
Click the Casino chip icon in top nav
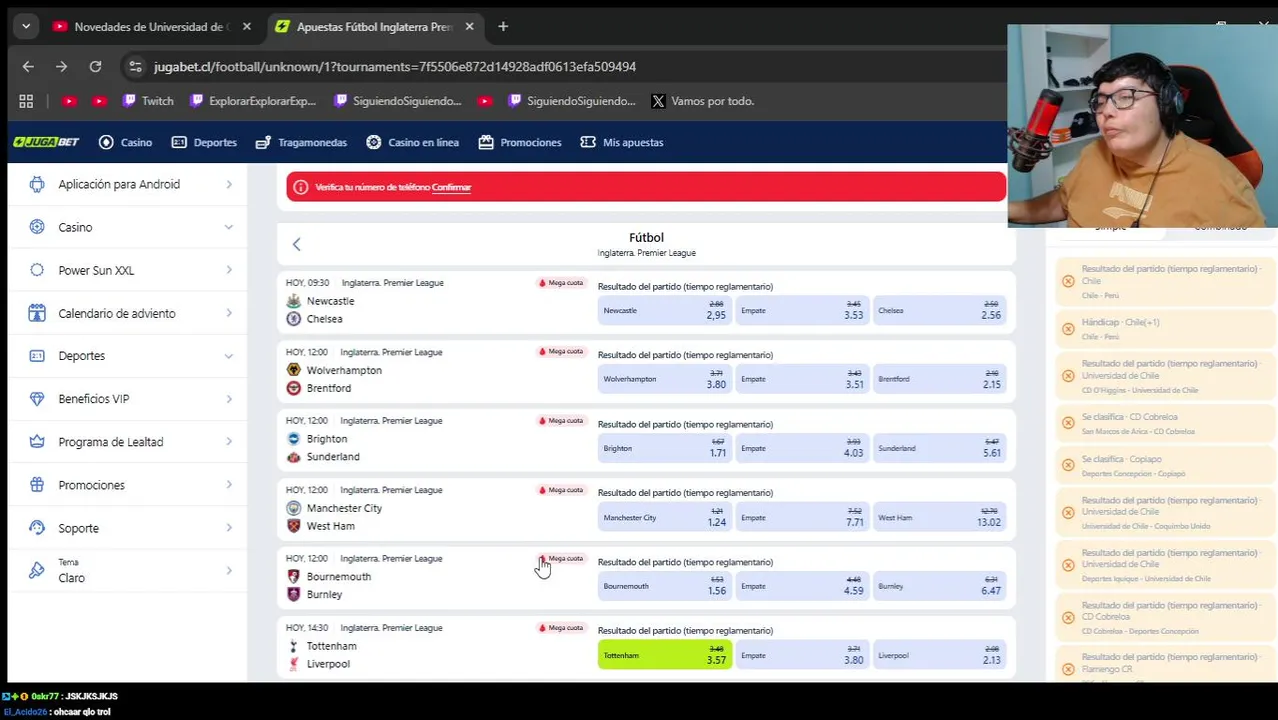click(x=106, y=142)
